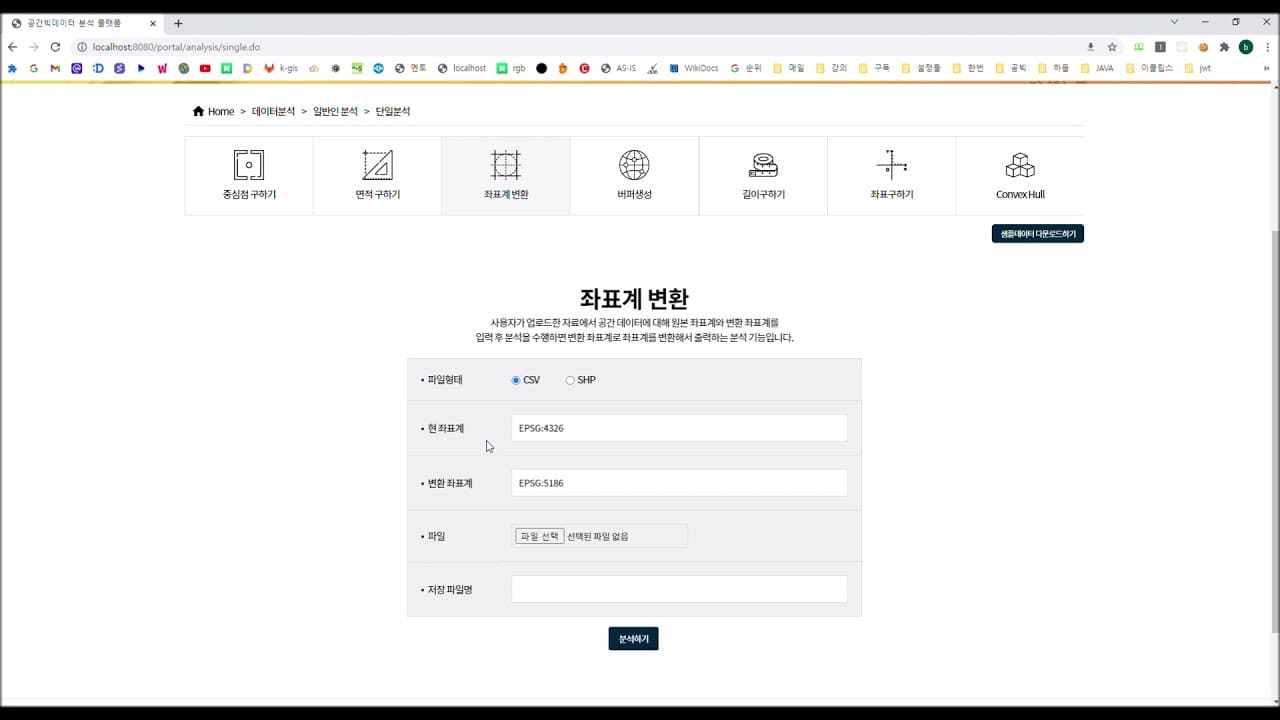Click the page vertical scrollbar
The height and width of the screenshot is (720, 1280).
coord(1275,430)
